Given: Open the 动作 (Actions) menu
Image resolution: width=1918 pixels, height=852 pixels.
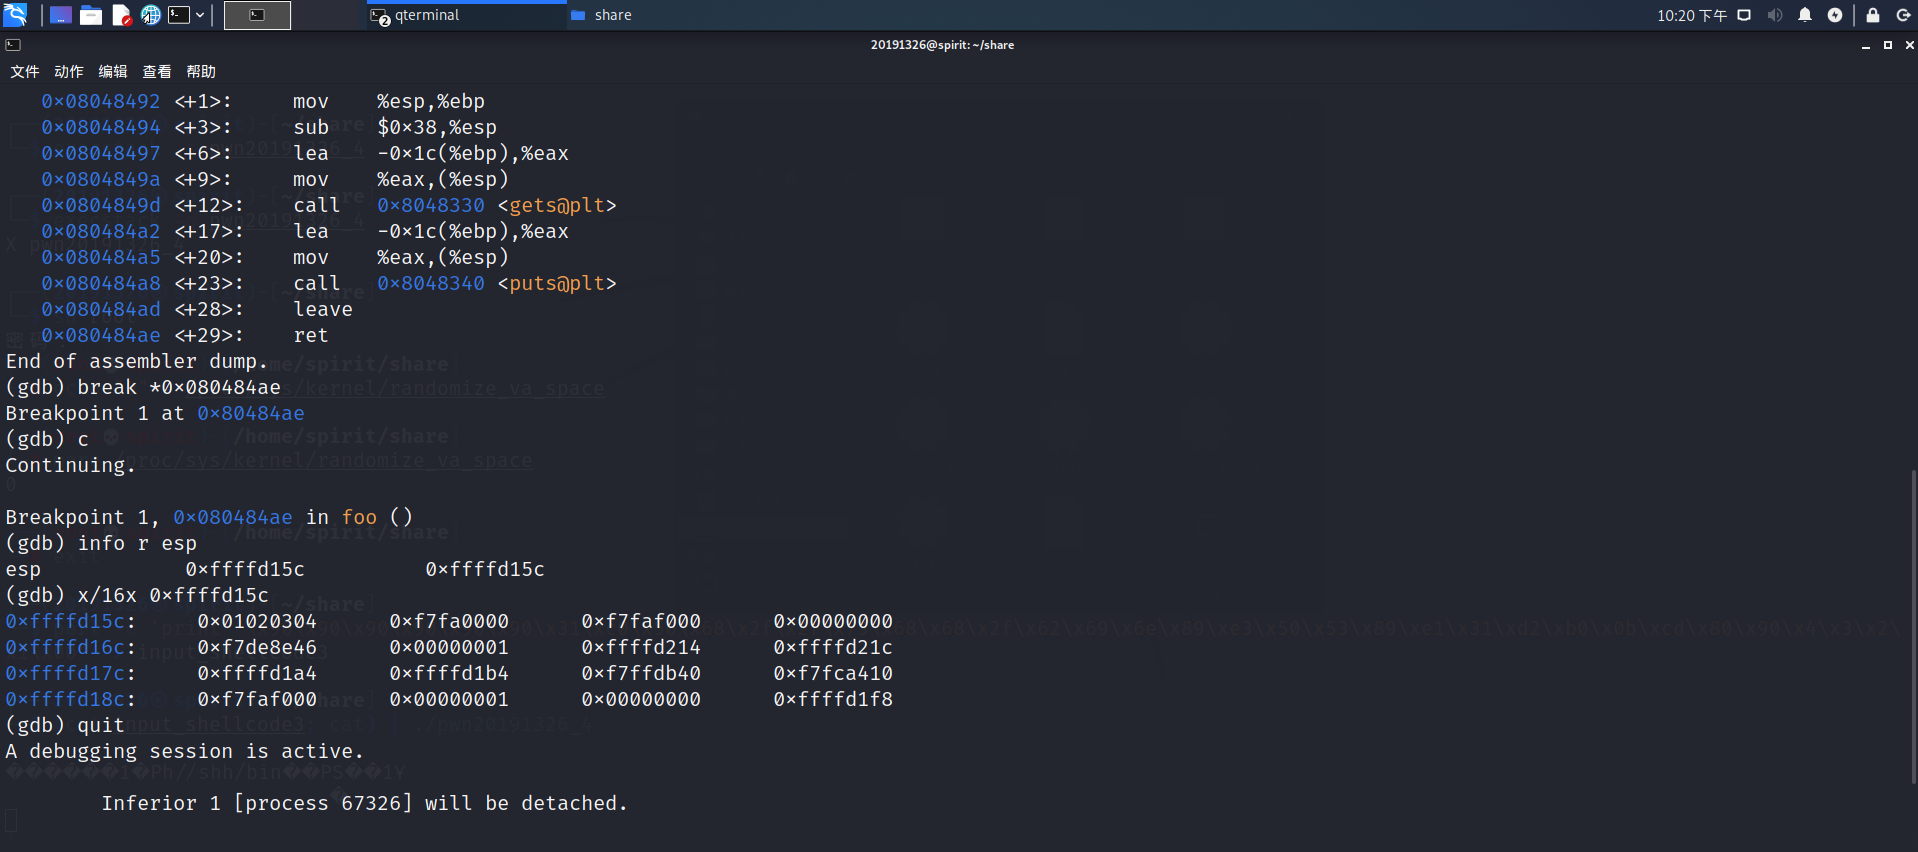Looking at the screenshot, I should (x=69, y=72).
